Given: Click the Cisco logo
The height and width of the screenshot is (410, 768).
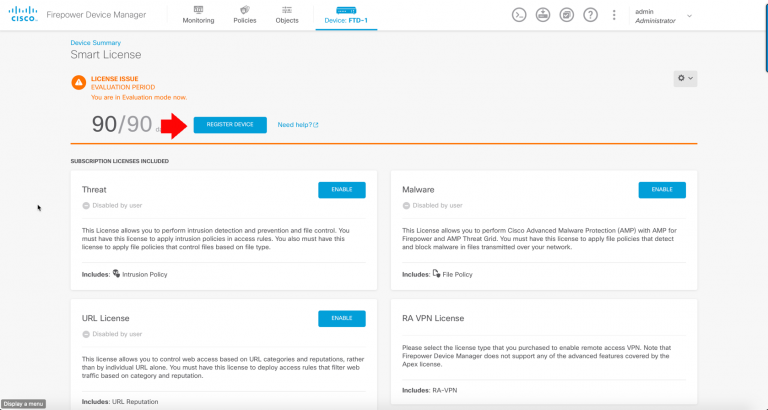Looking at the screenshot, I should (23, 14).
